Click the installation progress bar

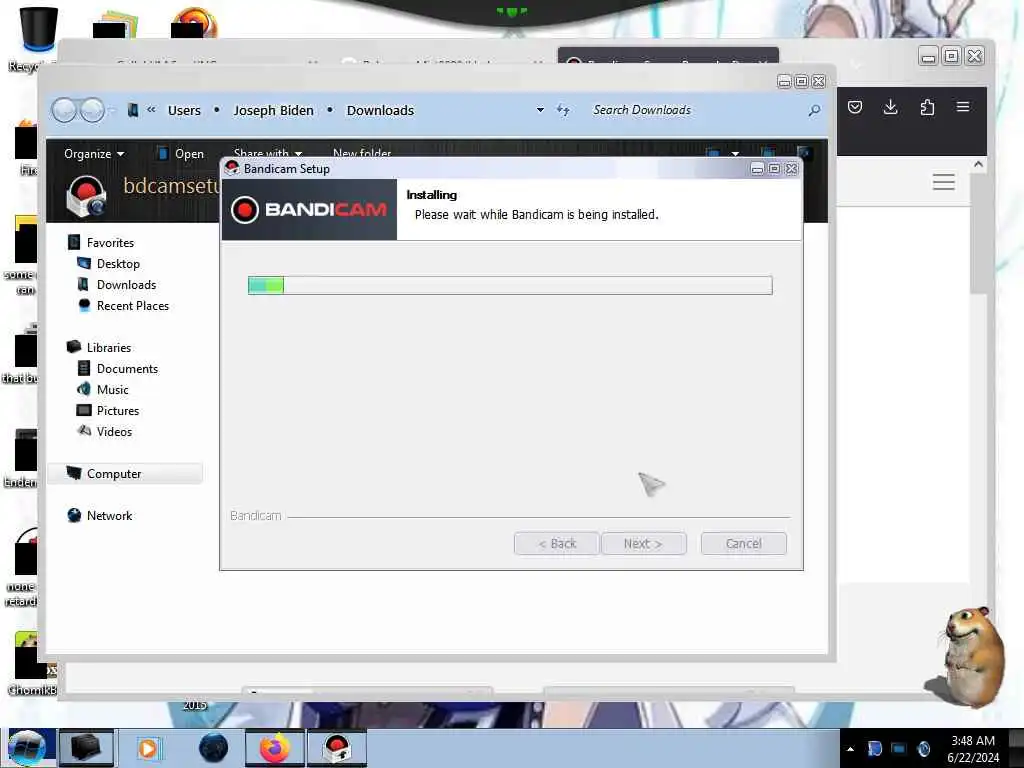point(510,285)
